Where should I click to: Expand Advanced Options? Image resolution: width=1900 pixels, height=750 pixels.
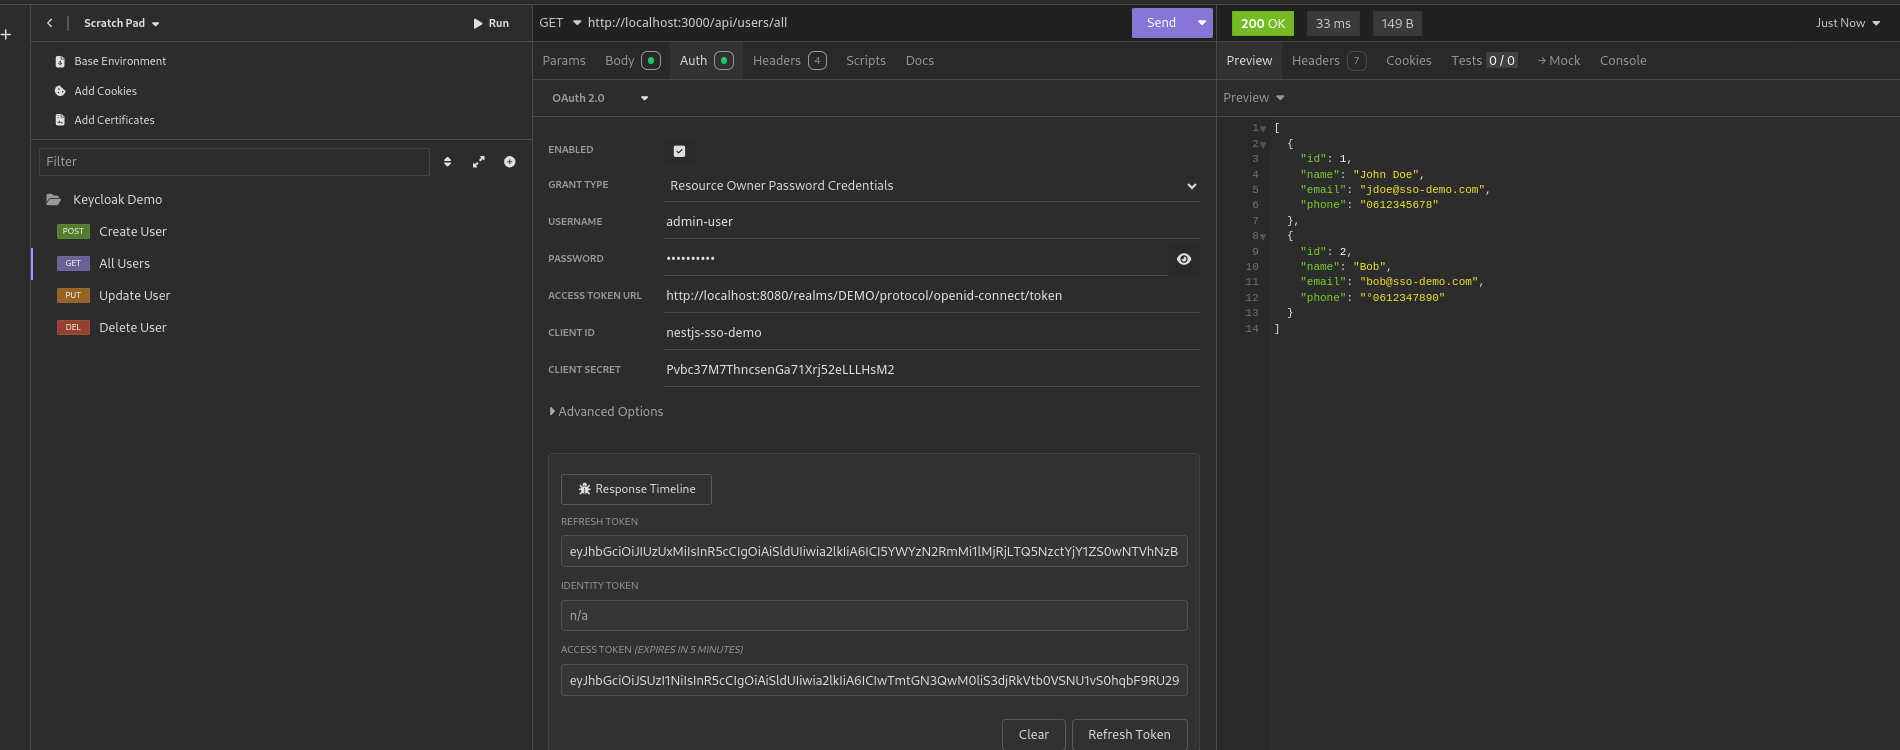[606, 412]
